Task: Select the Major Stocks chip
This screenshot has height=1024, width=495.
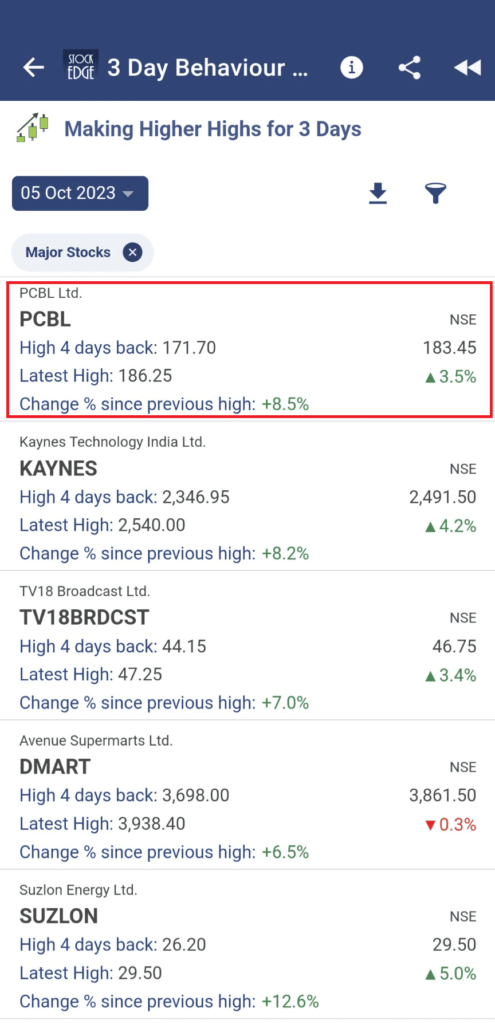Action: 68,253
